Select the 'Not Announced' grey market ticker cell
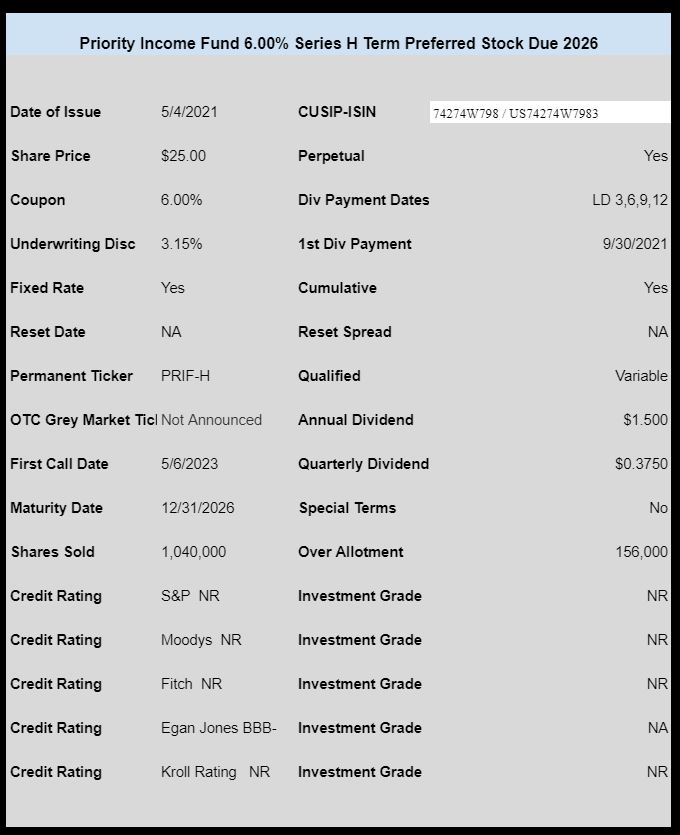 [x=211, y=420]
